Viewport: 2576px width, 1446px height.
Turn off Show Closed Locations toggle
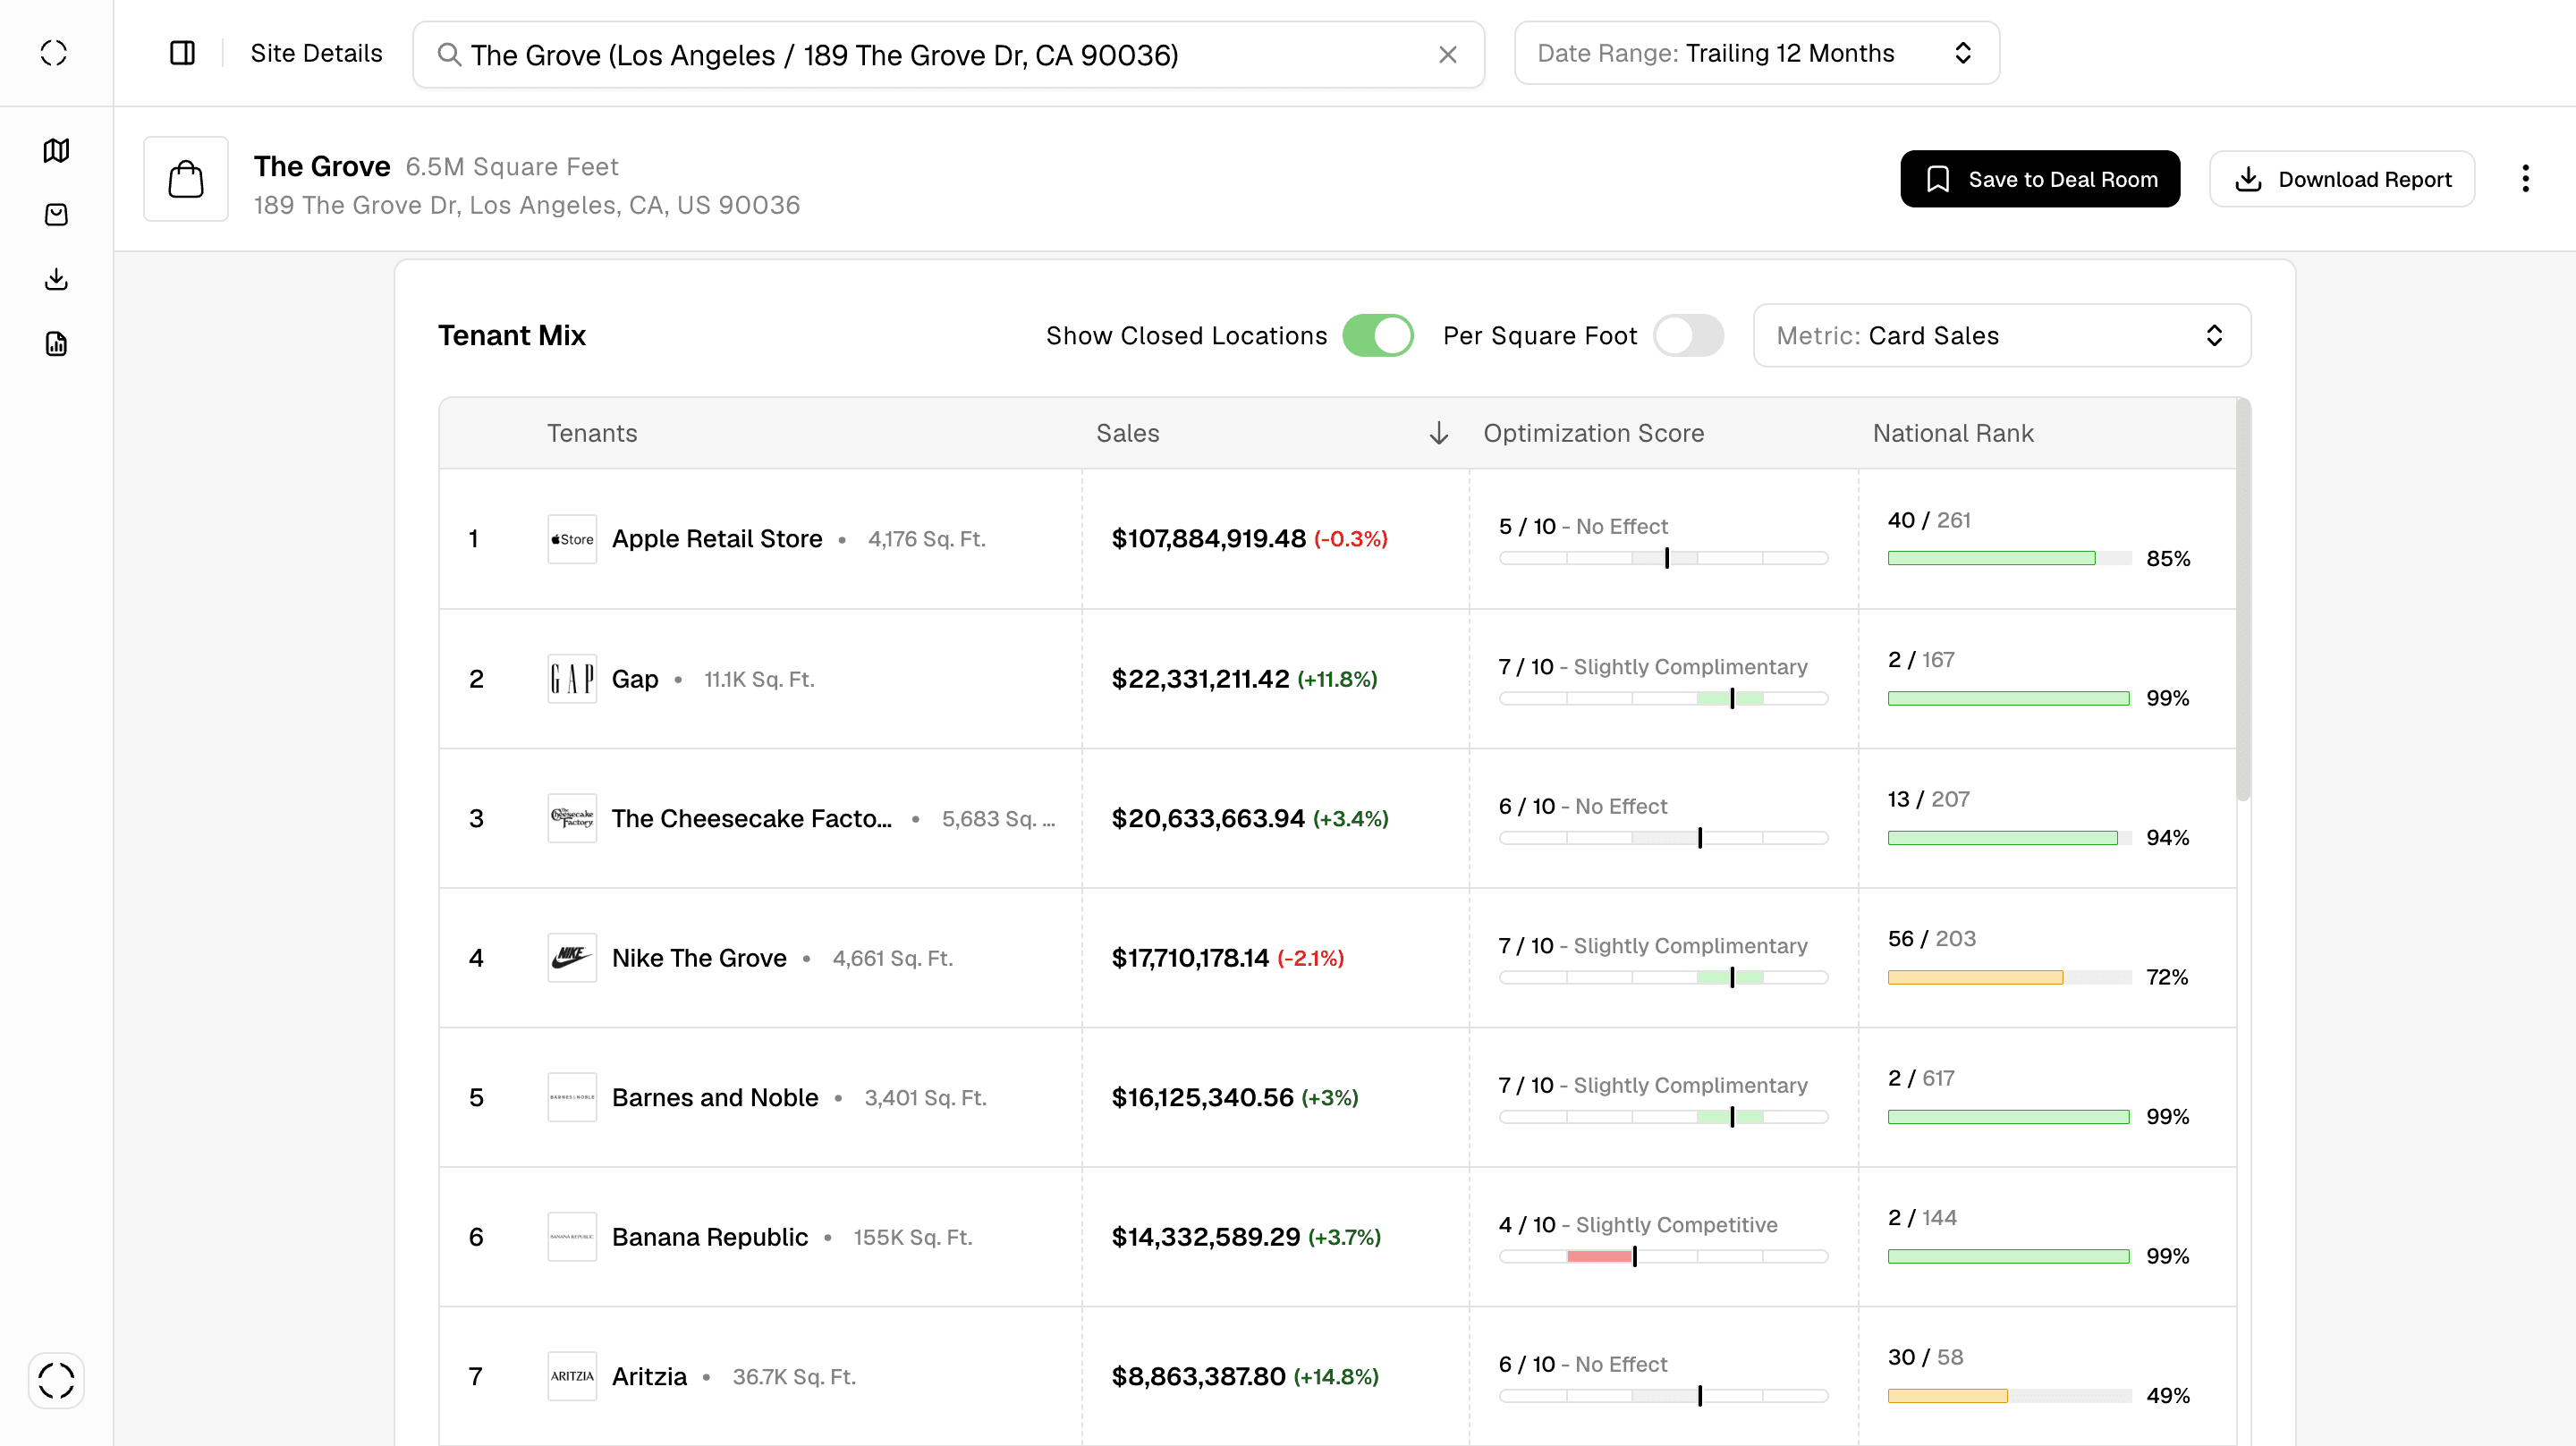coord(1377,336)
